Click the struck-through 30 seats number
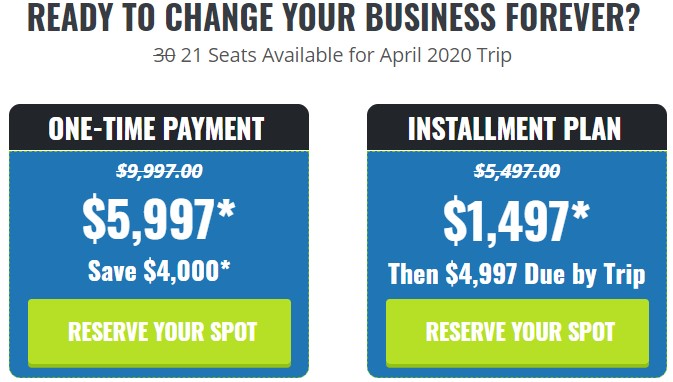This screenshot has height=382, width=673. point(164,55)
